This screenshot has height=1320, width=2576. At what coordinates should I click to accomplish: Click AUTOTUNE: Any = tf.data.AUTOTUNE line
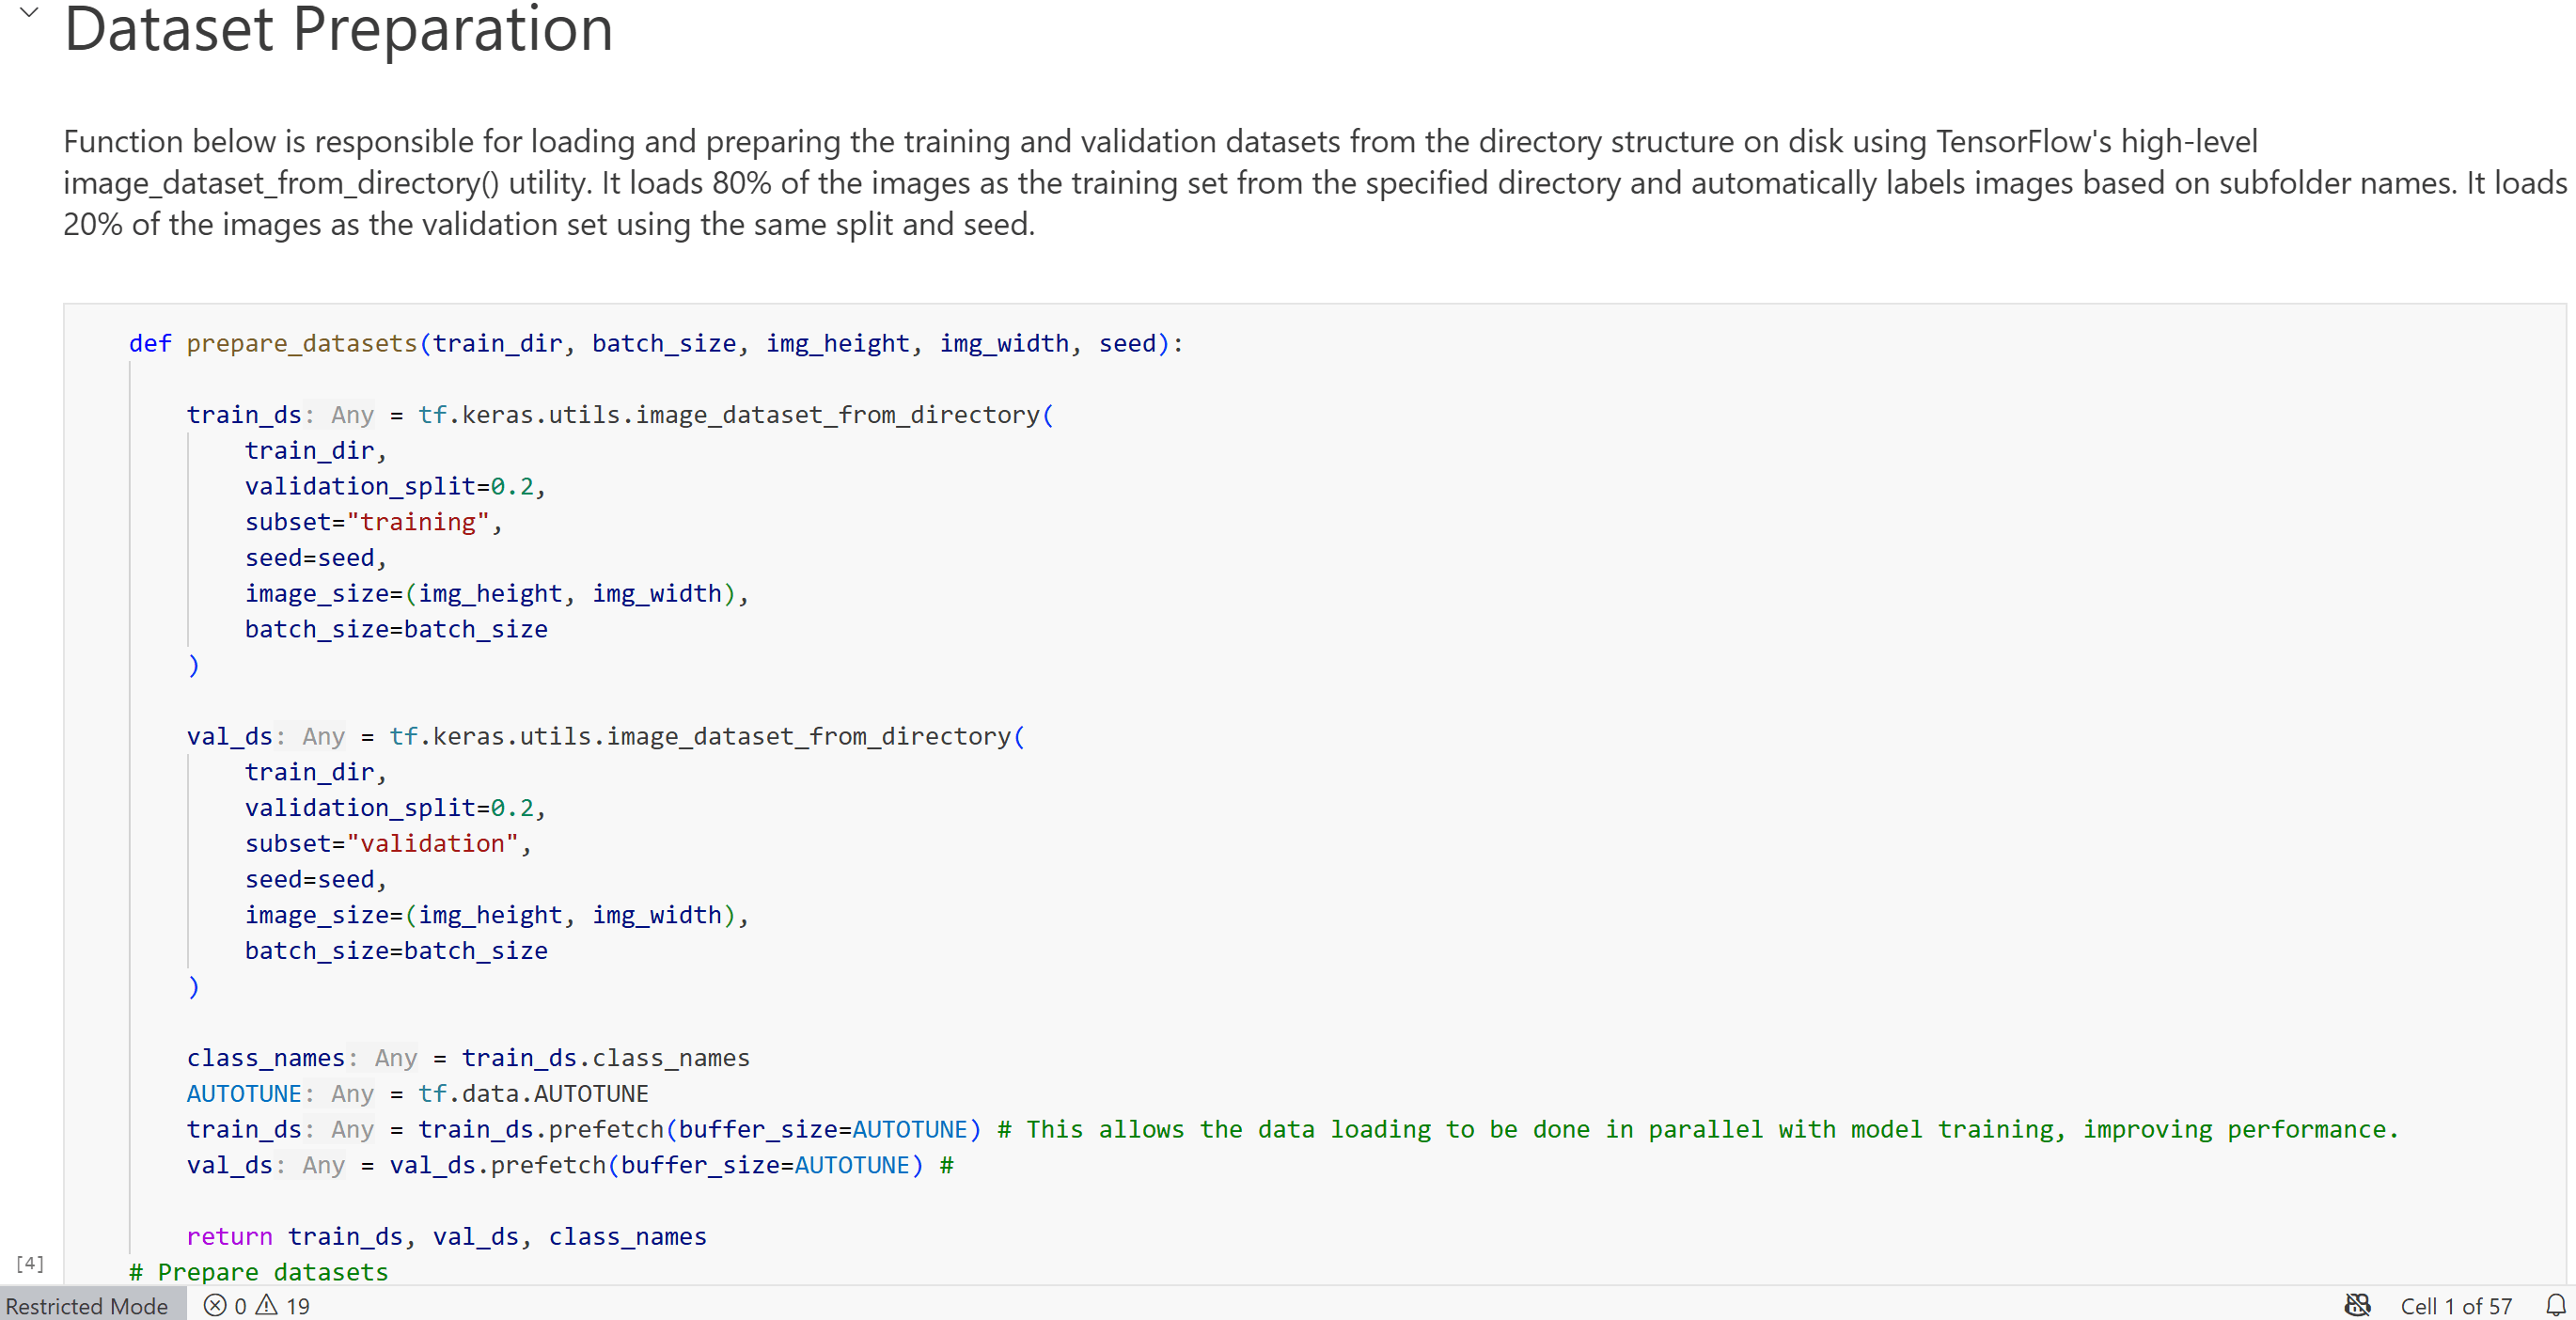(417, 1093)
